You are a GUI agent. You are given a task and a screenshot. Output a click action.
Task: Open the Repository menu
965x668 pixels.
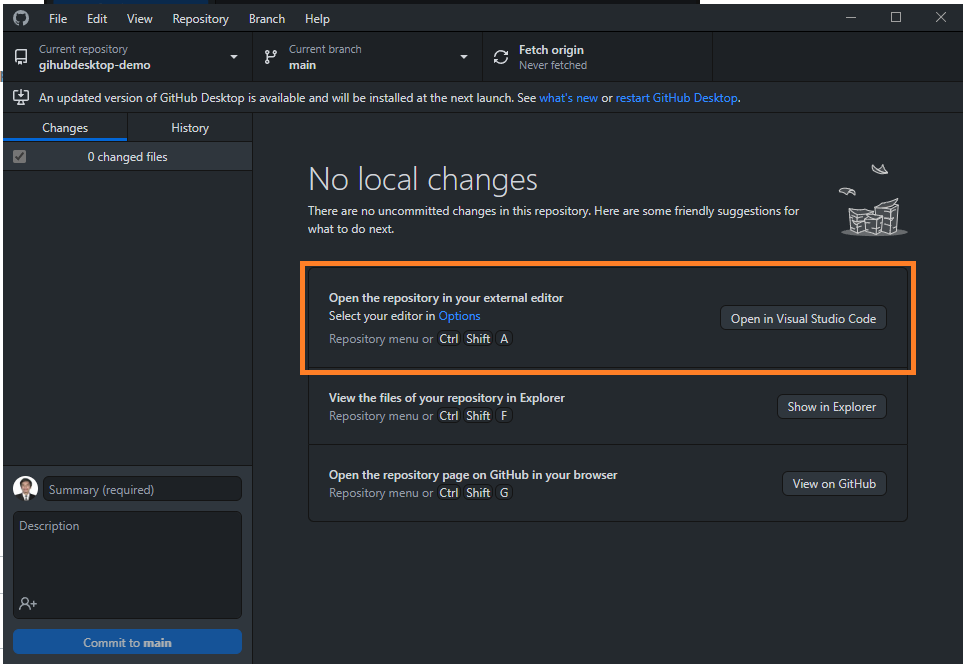(200, 18)
